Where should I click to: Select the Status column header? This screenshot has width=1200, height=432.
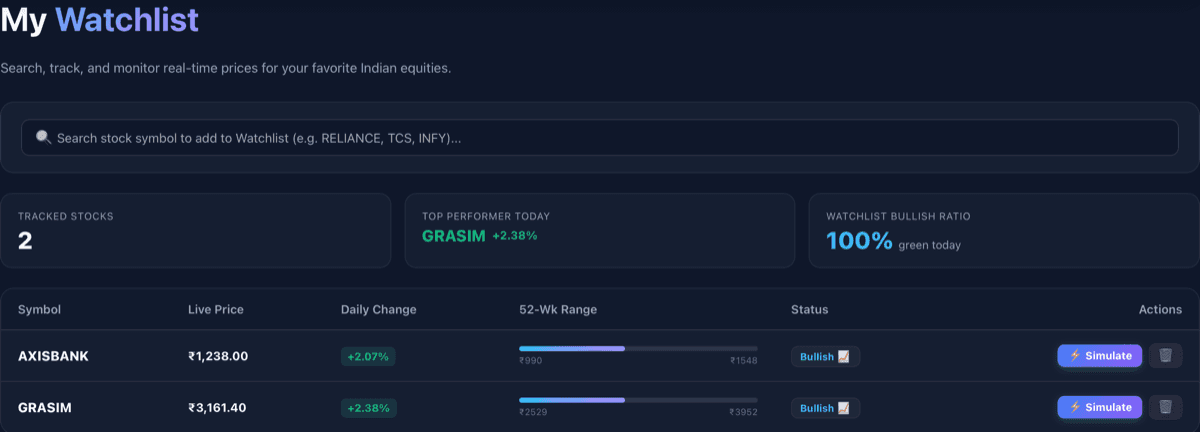point(809,310)
